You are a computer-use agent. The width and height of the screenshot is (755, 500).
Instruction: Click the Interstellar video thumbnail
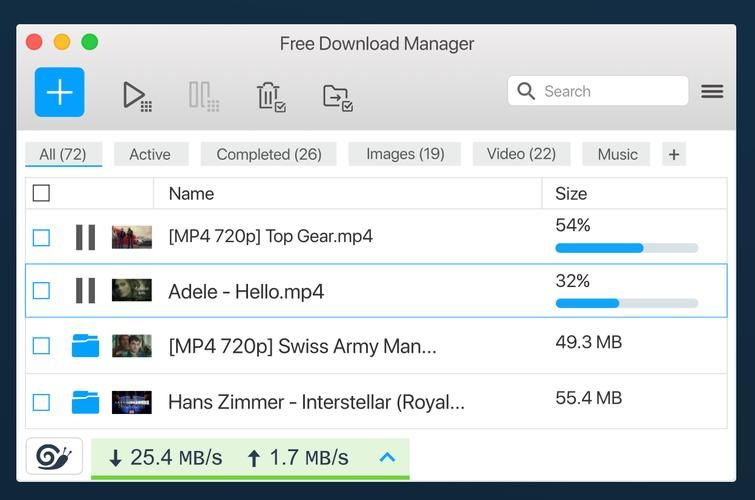[131, 402]
